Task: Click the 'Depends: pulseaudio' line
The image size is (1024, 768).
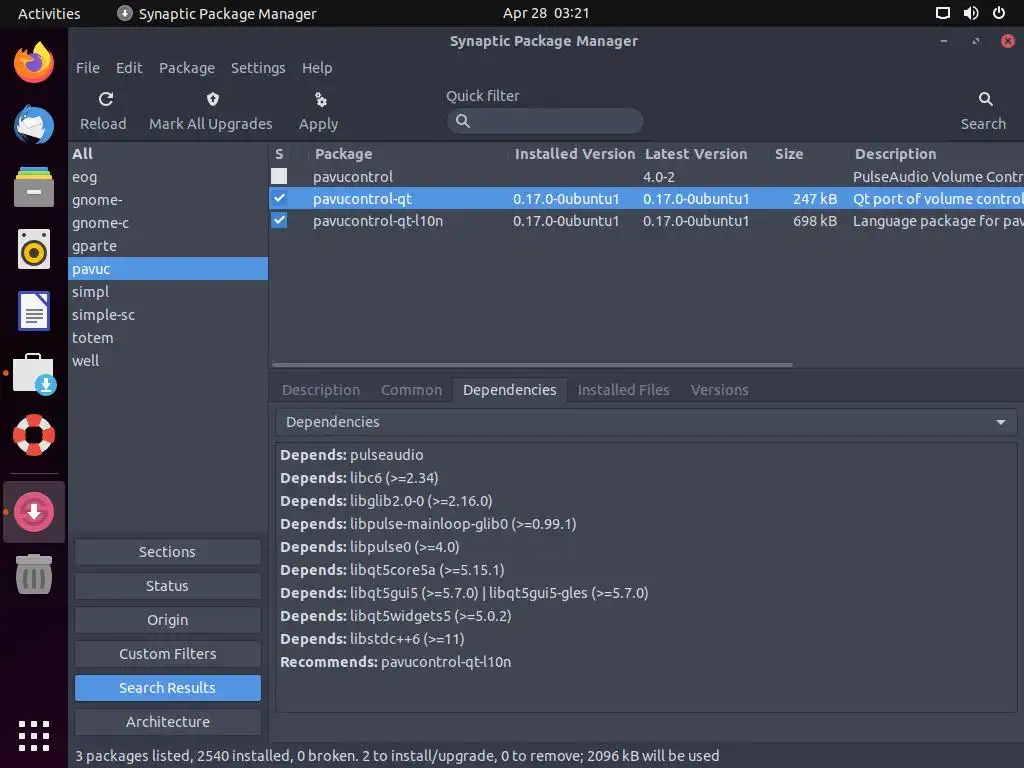Action: pos(351,455)
